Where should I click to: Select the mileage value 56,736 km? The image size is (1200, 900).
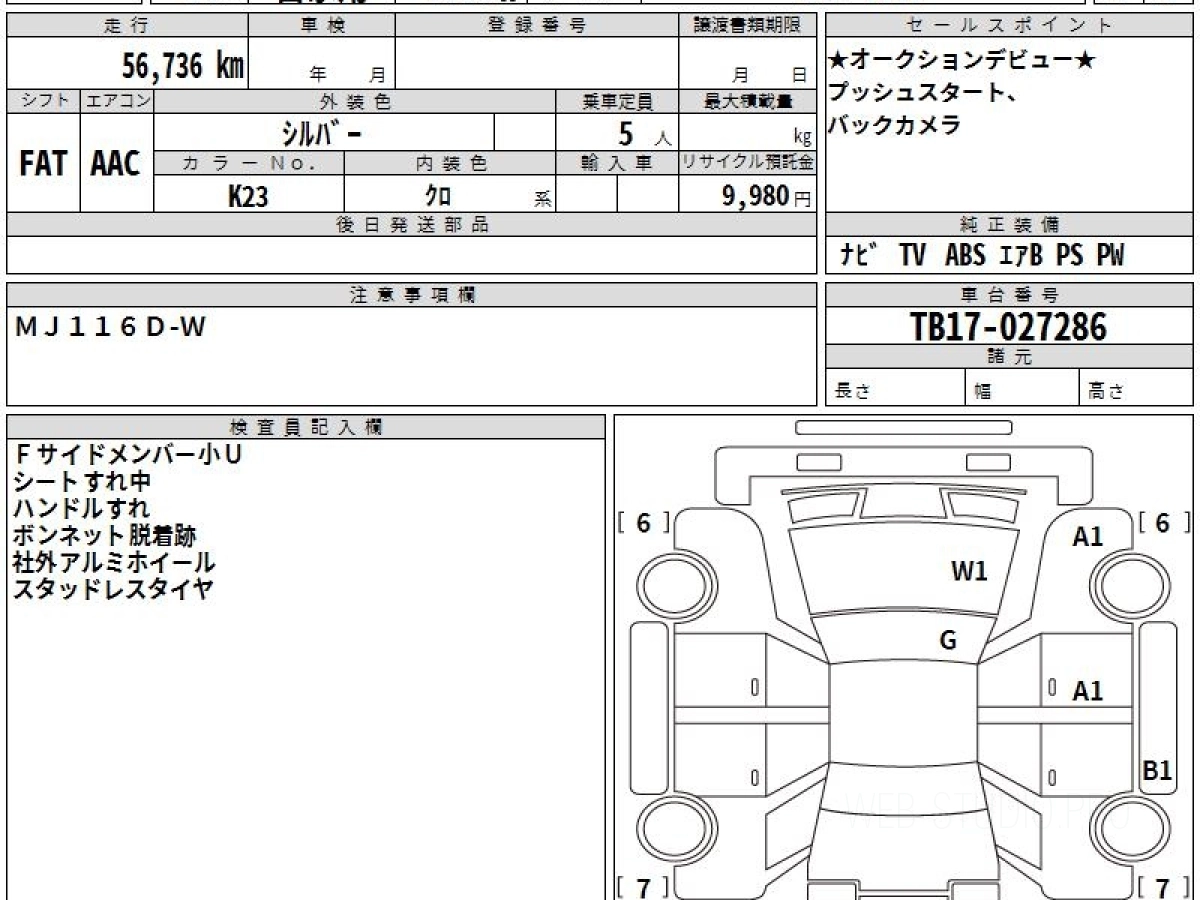point(183,66)
